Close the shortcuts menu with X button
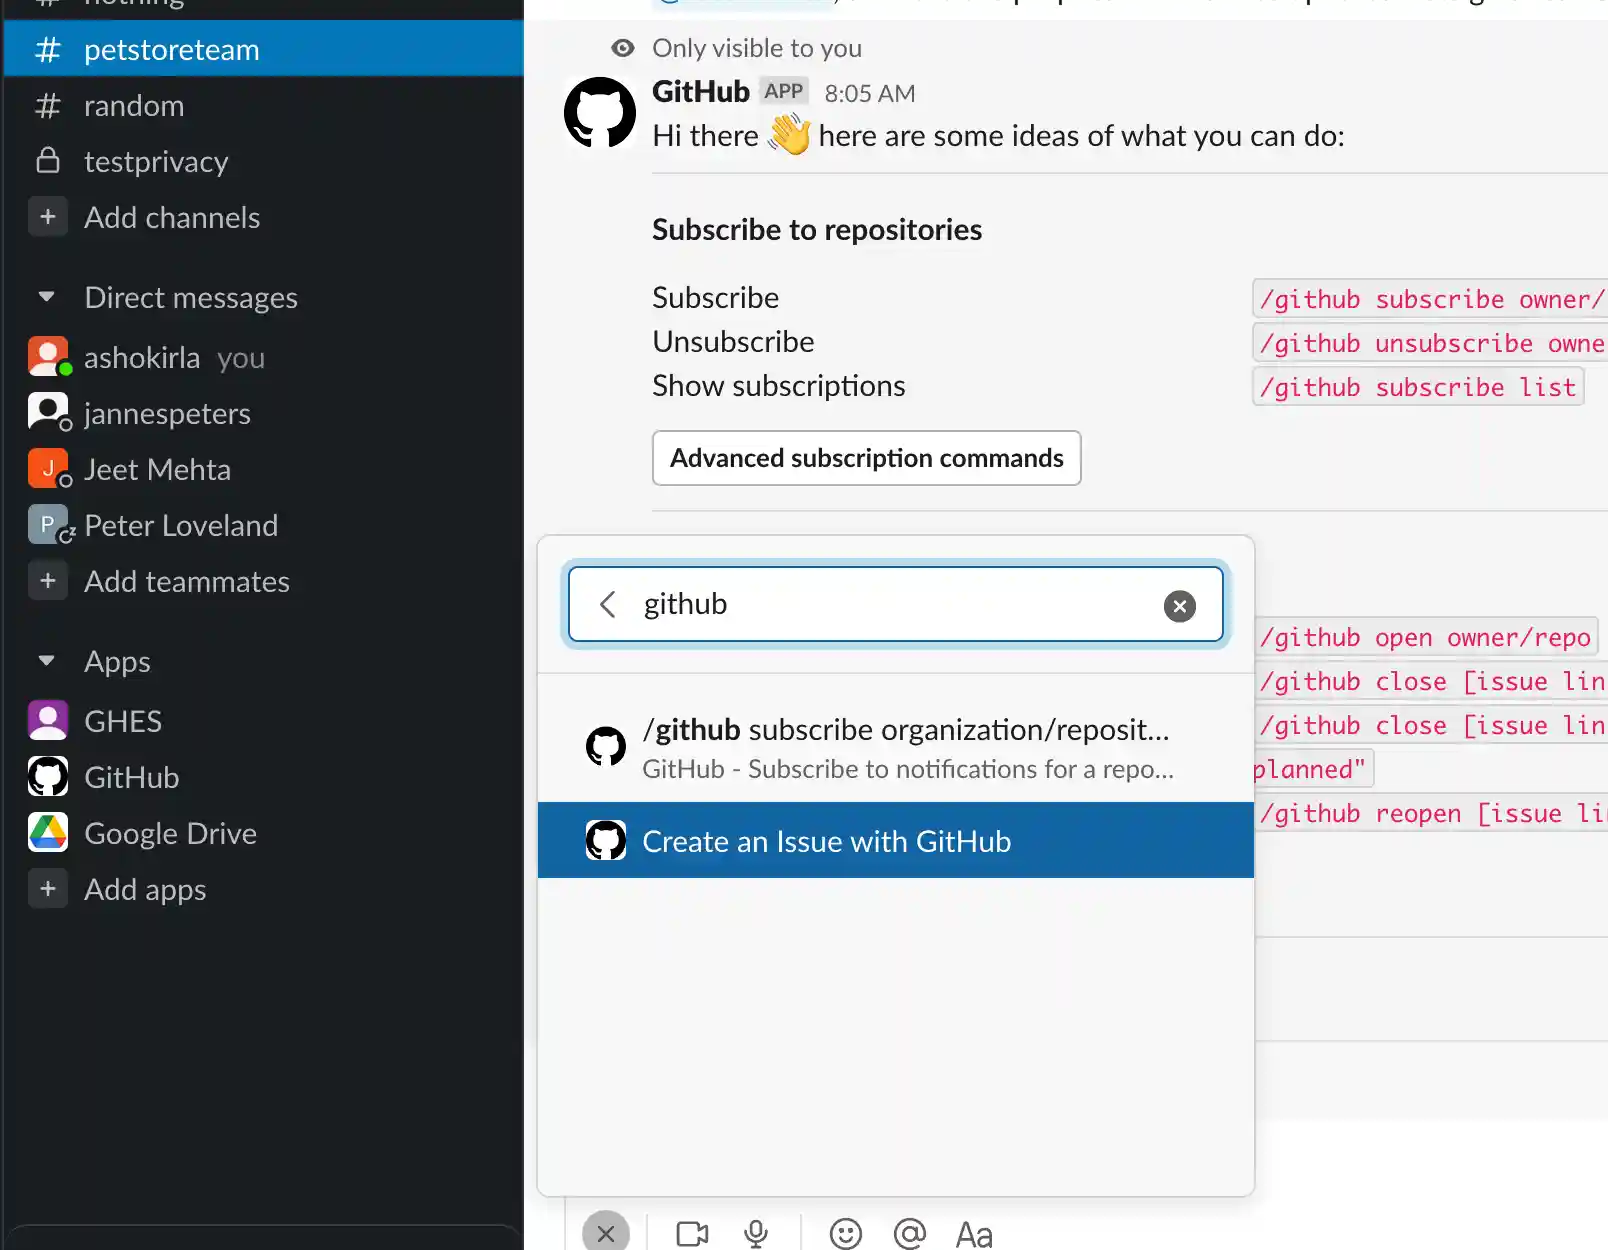Viewport: 1608px width, 1250px height. point(606,1234)
